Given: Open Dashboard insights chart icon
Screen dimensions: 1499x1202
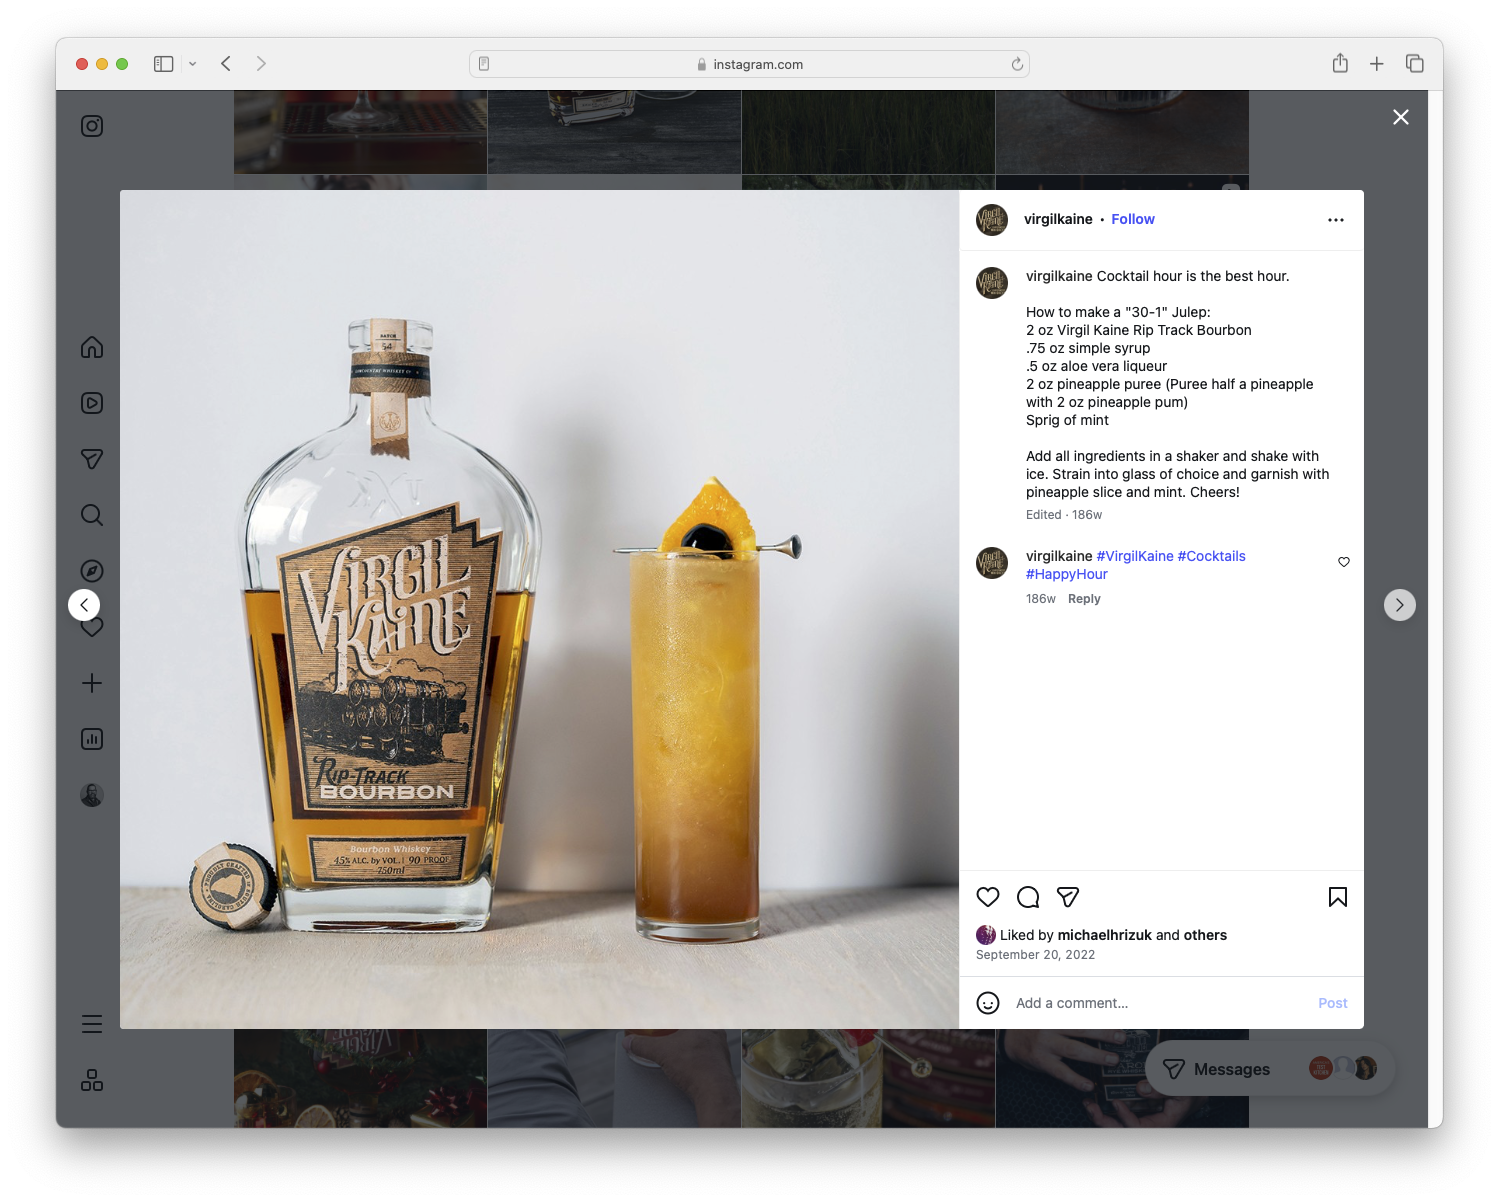Looking at the screenshot, I should (x=92, y=739).
